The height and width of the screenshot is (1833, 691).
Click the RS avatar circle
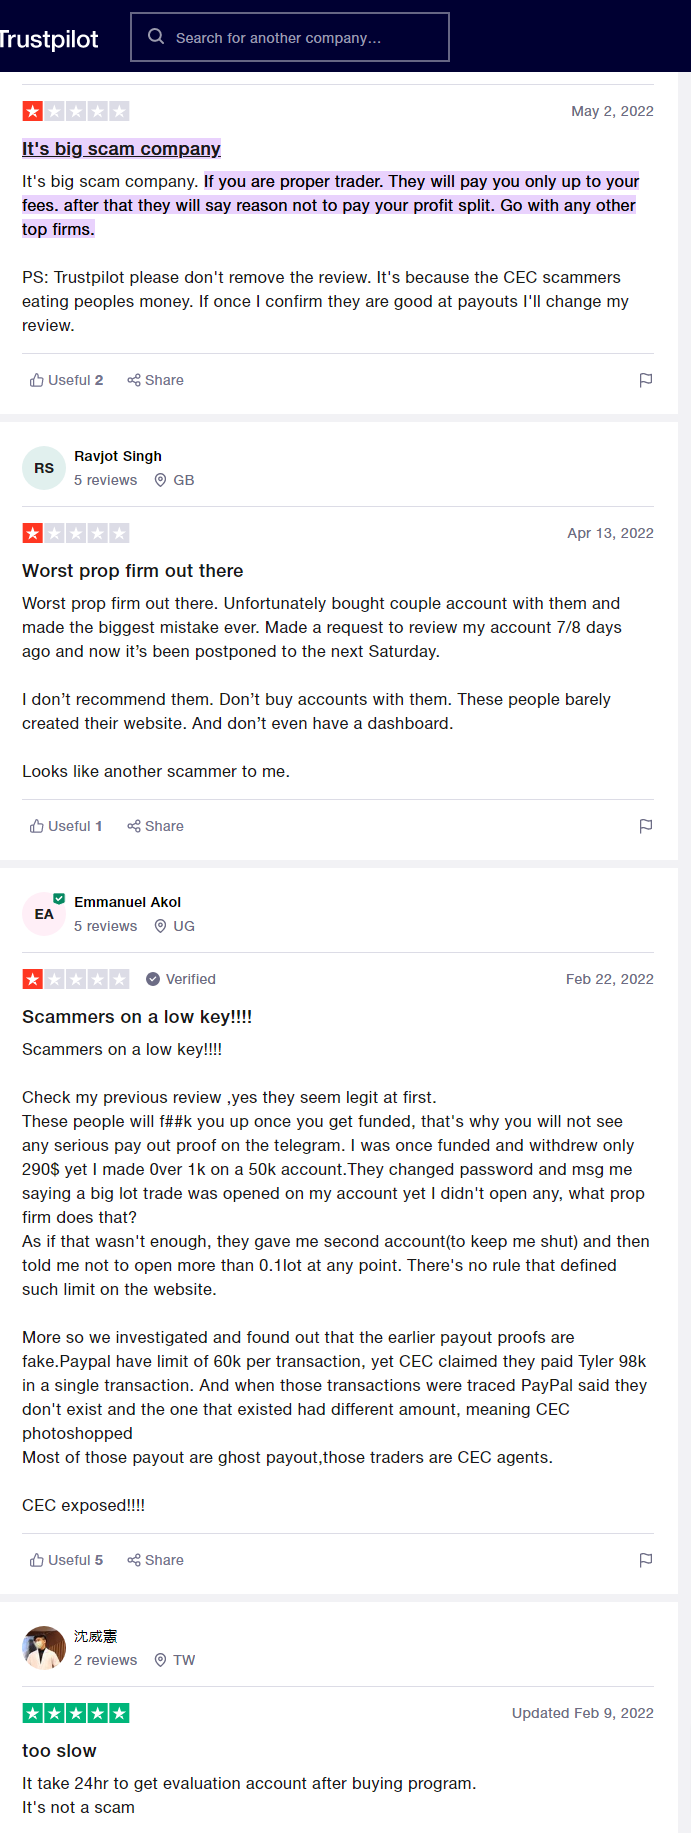(x=44, y=468)
